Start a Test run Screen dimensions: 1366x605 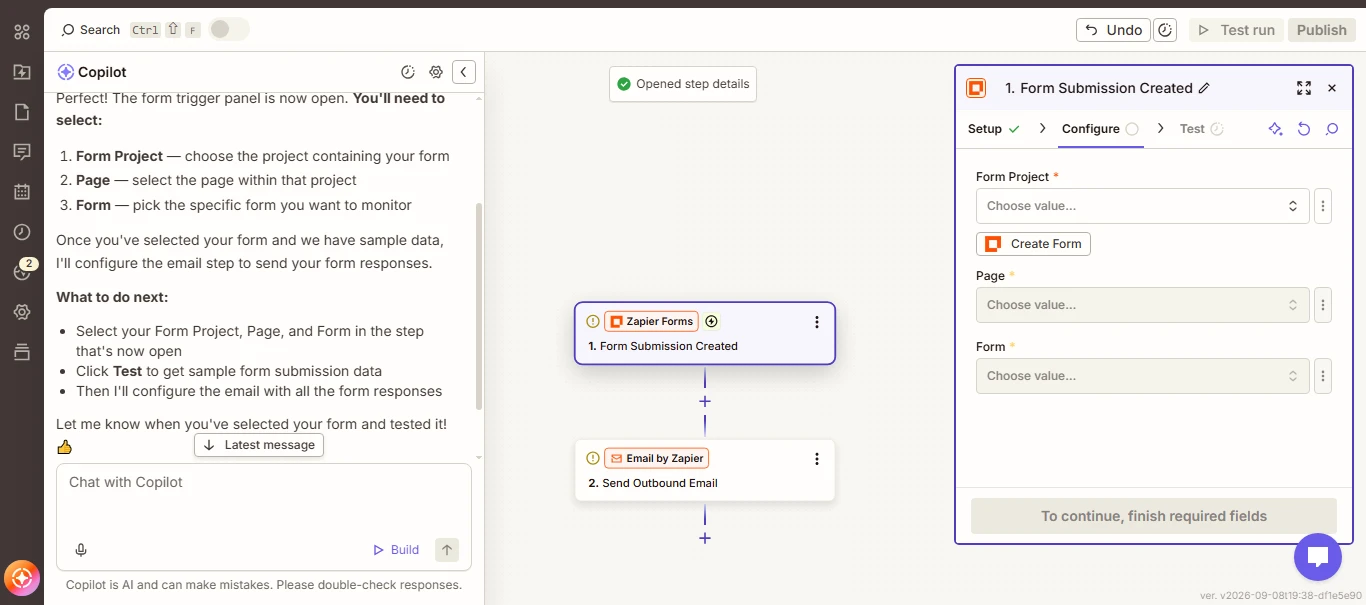pos(1236,30)
